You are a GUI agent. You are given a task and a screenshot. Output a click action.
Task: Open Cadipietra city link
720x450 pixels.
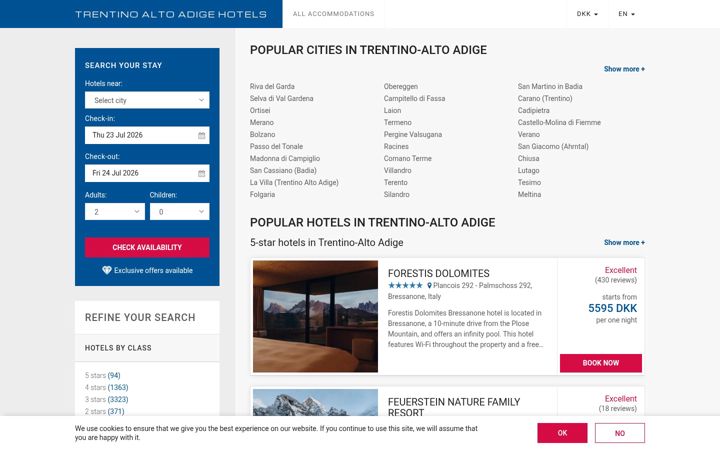tap(534, 110)
